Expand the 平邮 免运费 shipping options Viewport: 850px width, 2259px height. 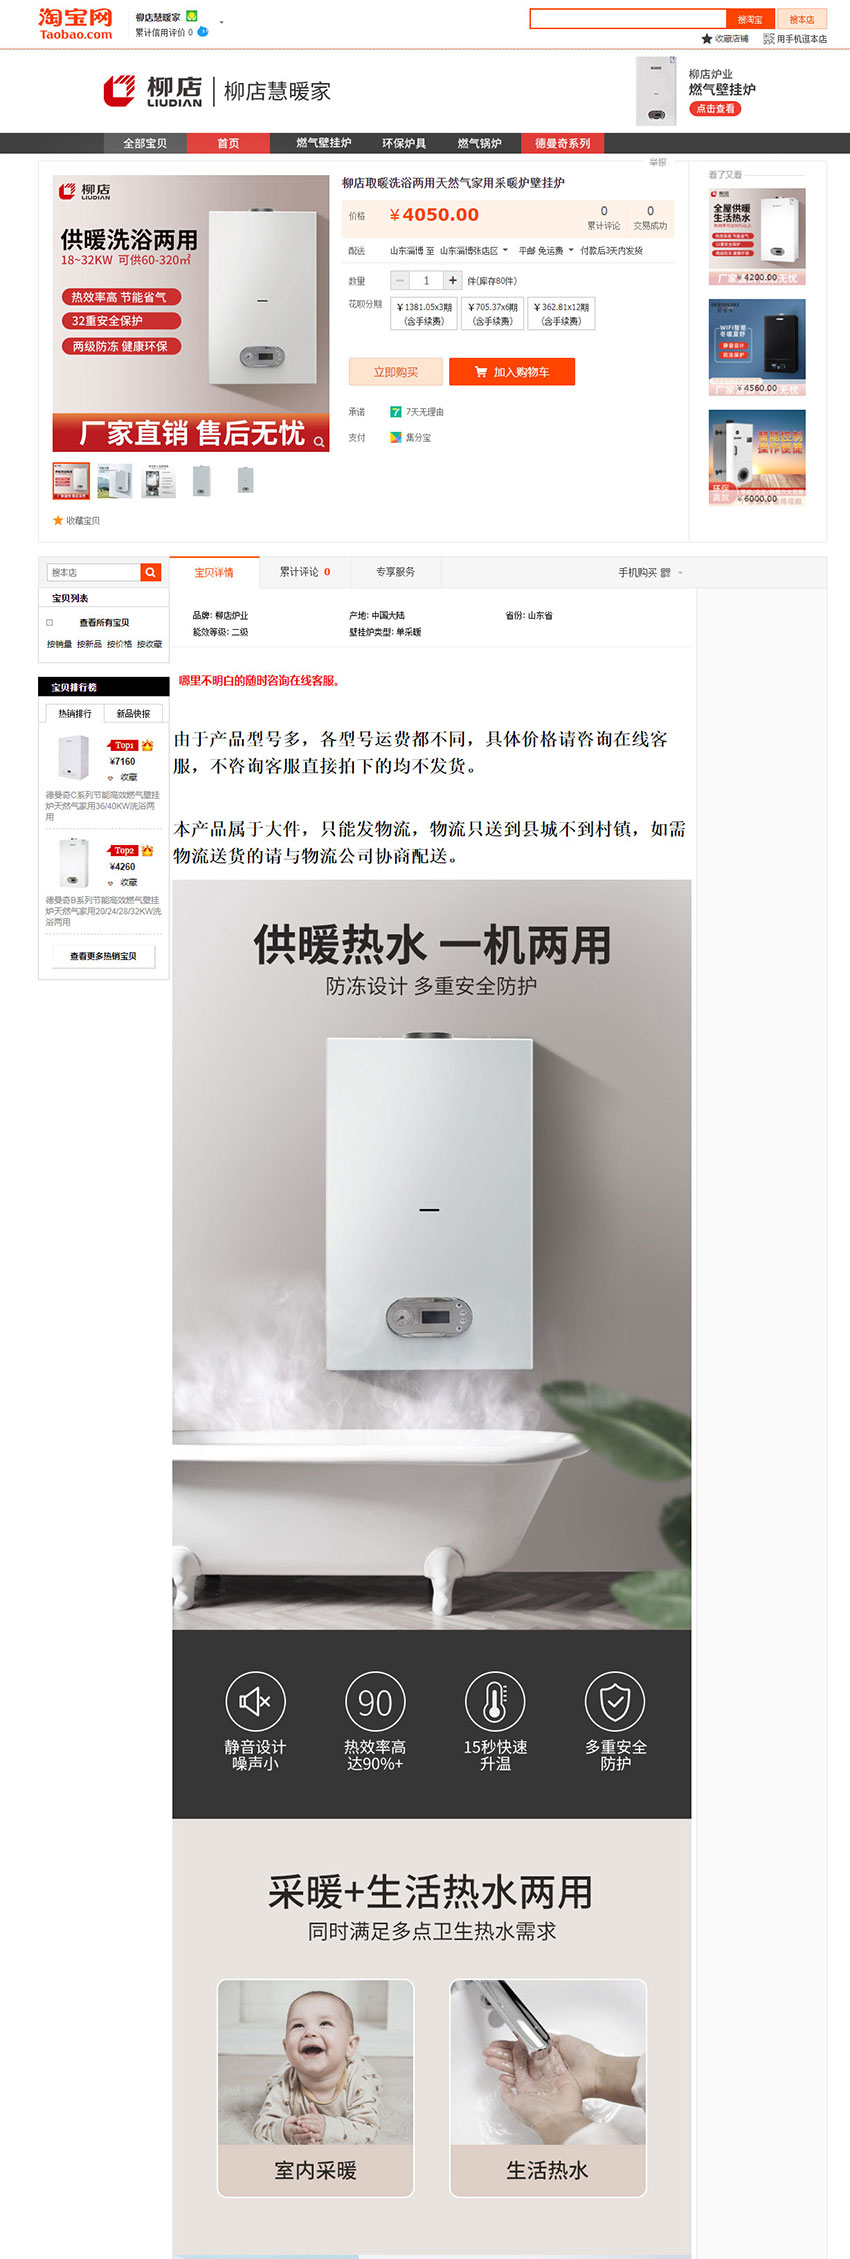(x=546, y=251)
